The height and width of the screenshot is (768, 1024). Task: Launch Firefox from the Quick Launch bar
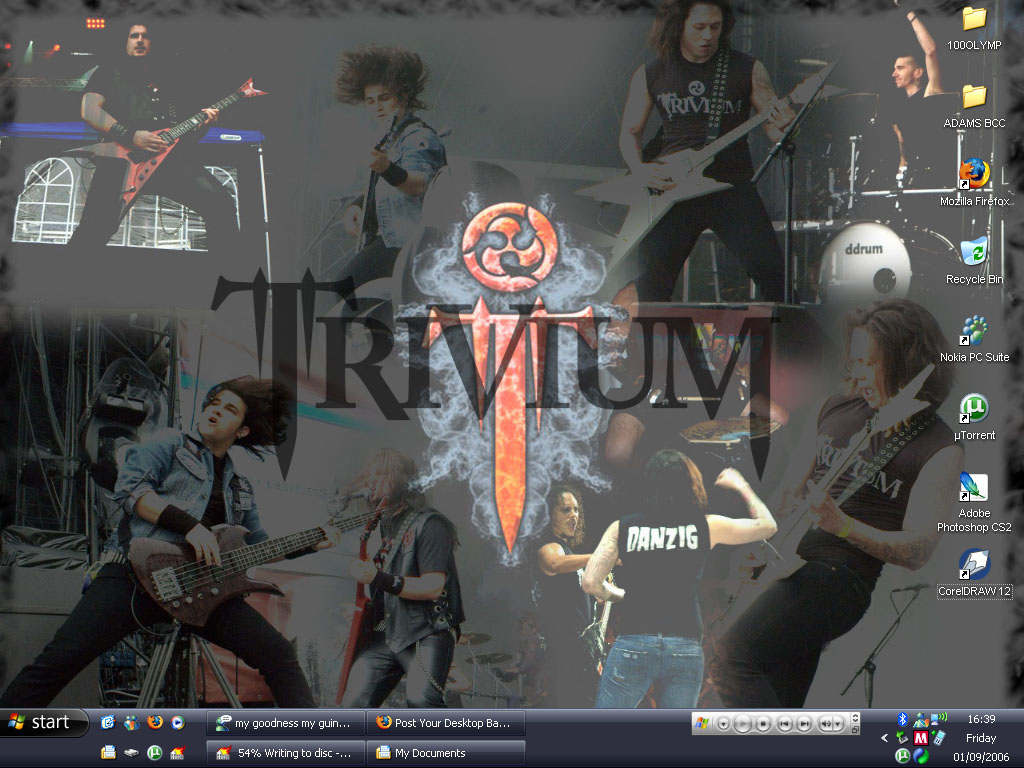point(155,722)
